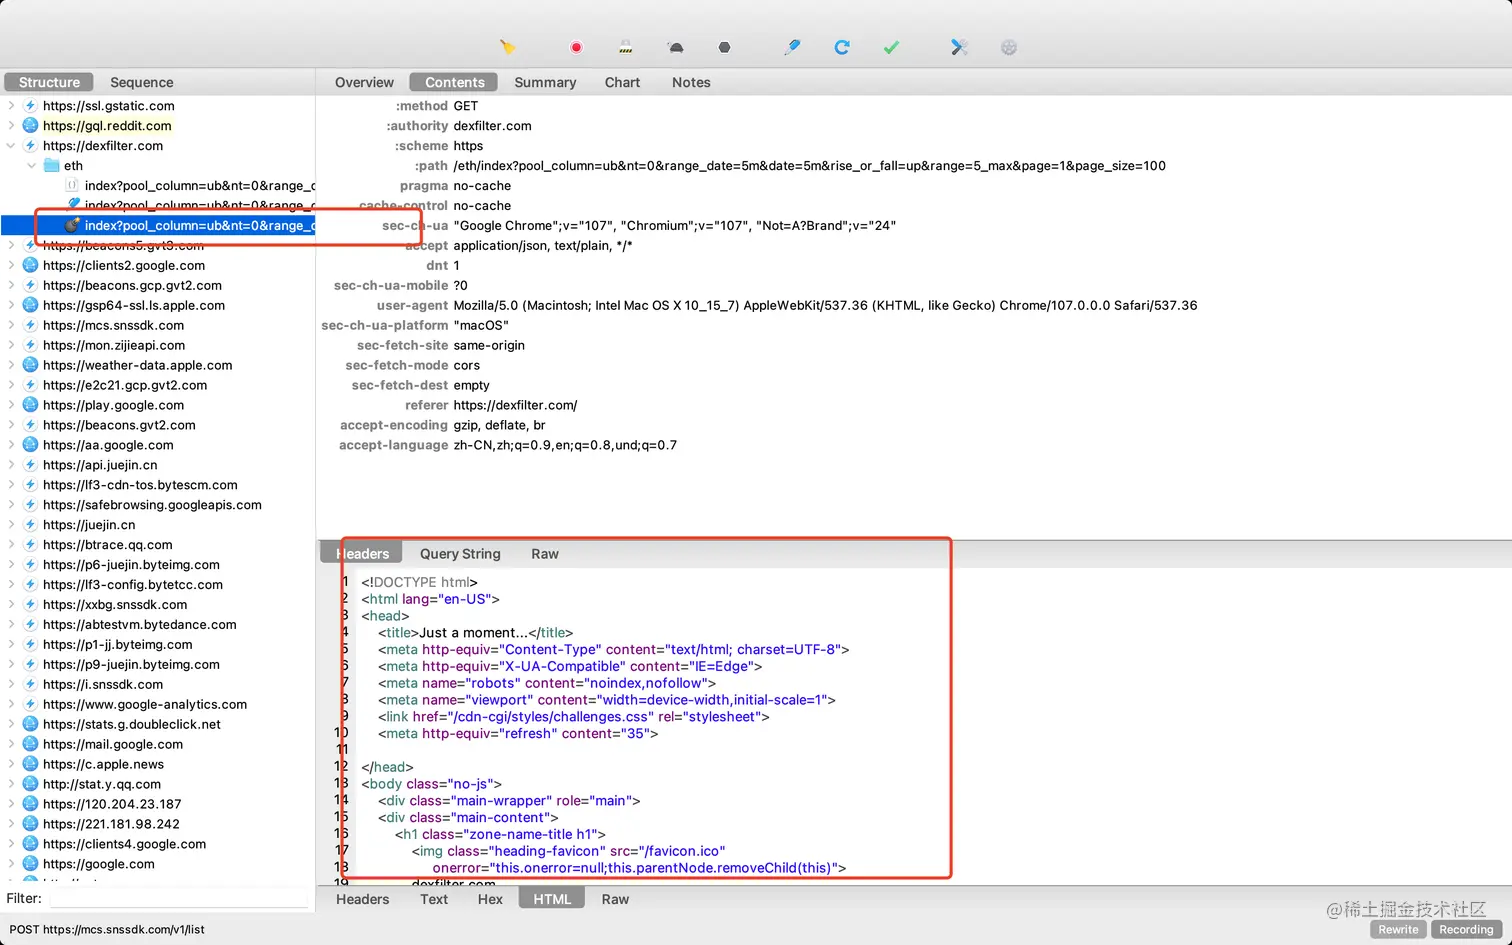
Task: Show the Chart tab
Action: (622, 82)
